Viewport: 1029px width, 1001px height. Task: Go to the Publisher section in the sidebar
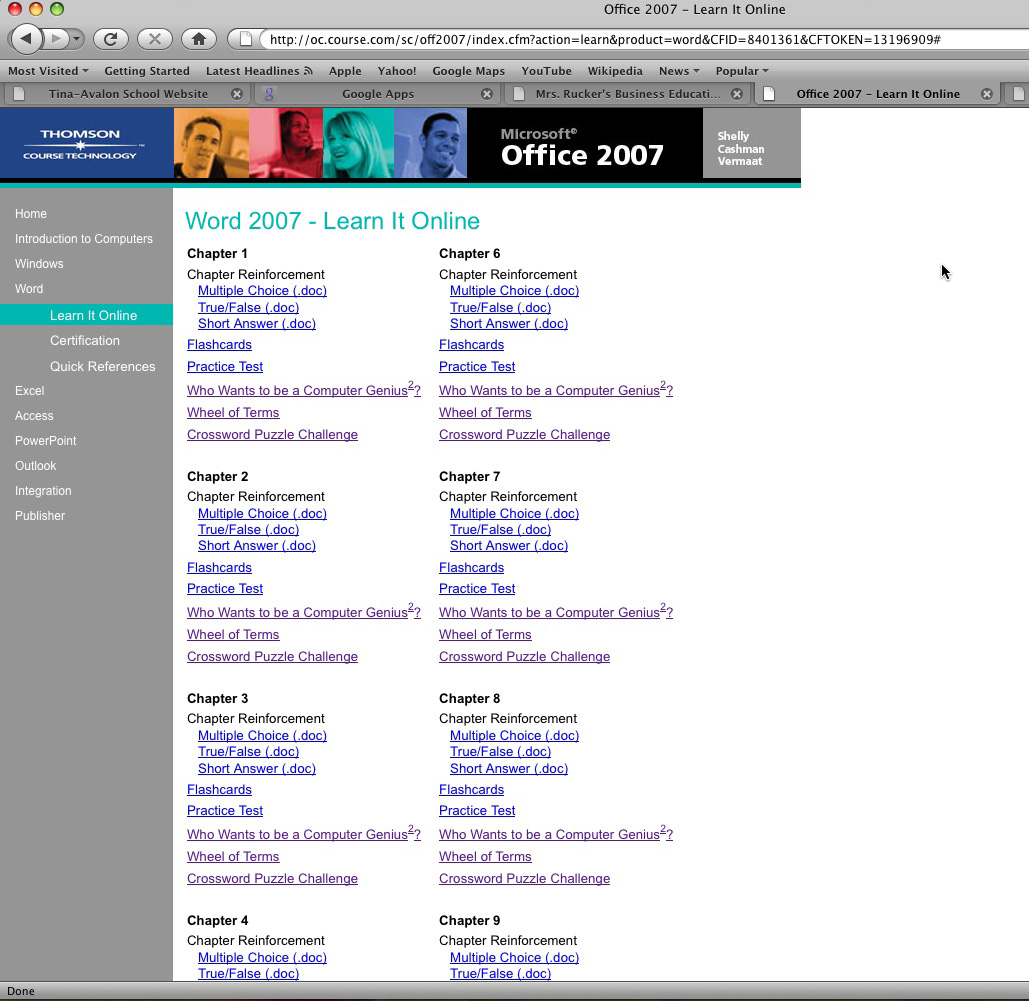click(40, 516)
